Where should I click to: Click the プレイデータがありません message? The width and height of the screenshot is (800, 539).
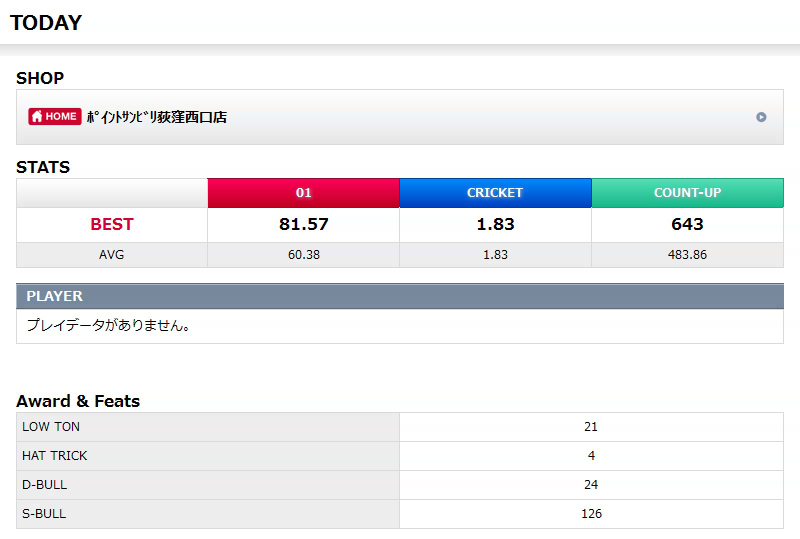tap(108, 326)
